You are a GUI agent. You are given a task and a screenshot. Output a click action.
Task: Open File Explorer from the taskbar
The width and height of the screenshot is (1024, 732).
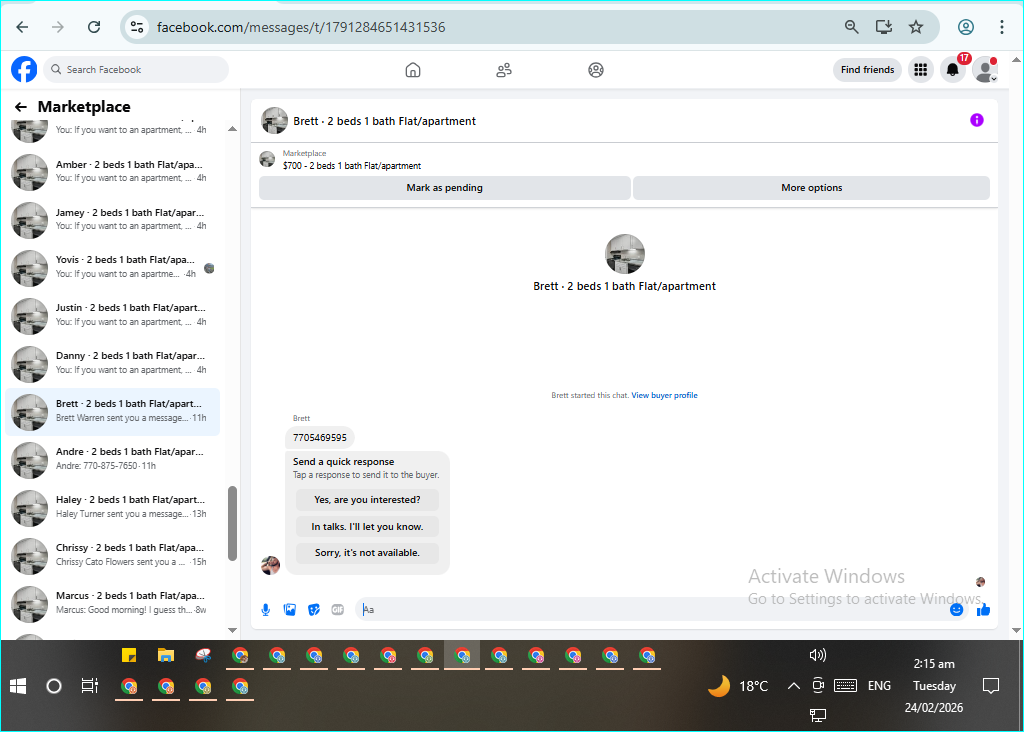(166, 655)
